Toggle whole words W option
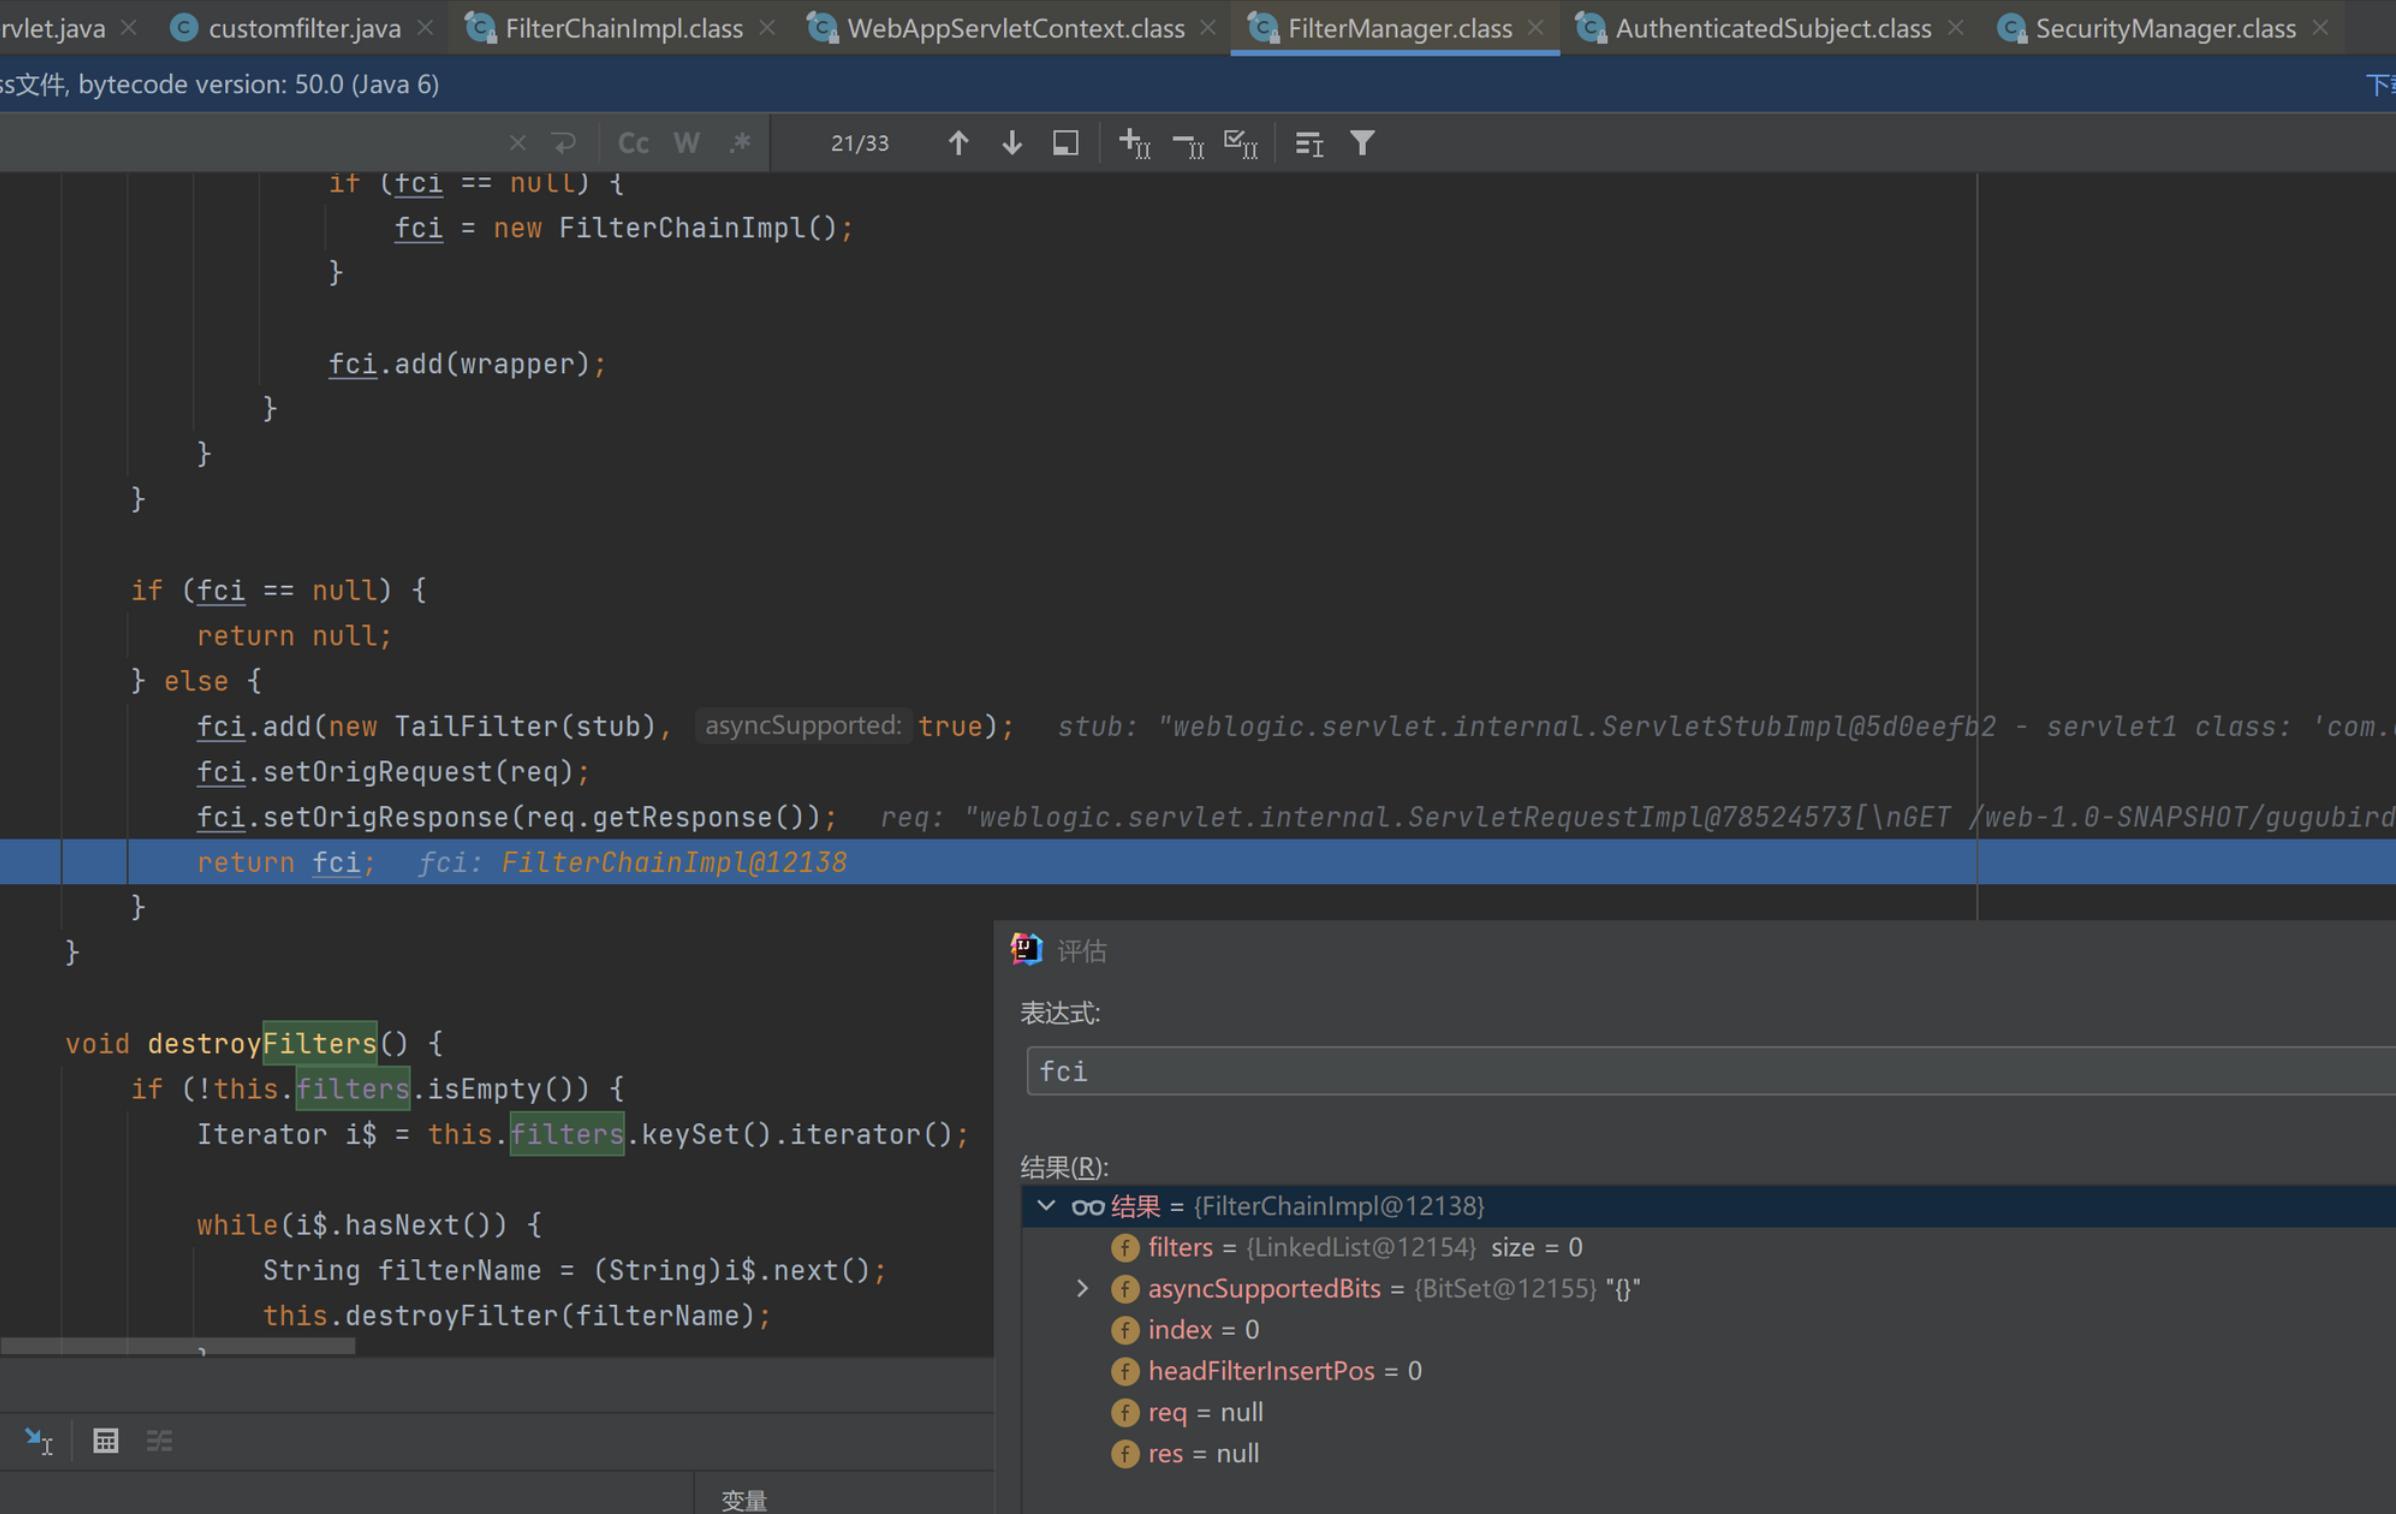 click(686, 143)
